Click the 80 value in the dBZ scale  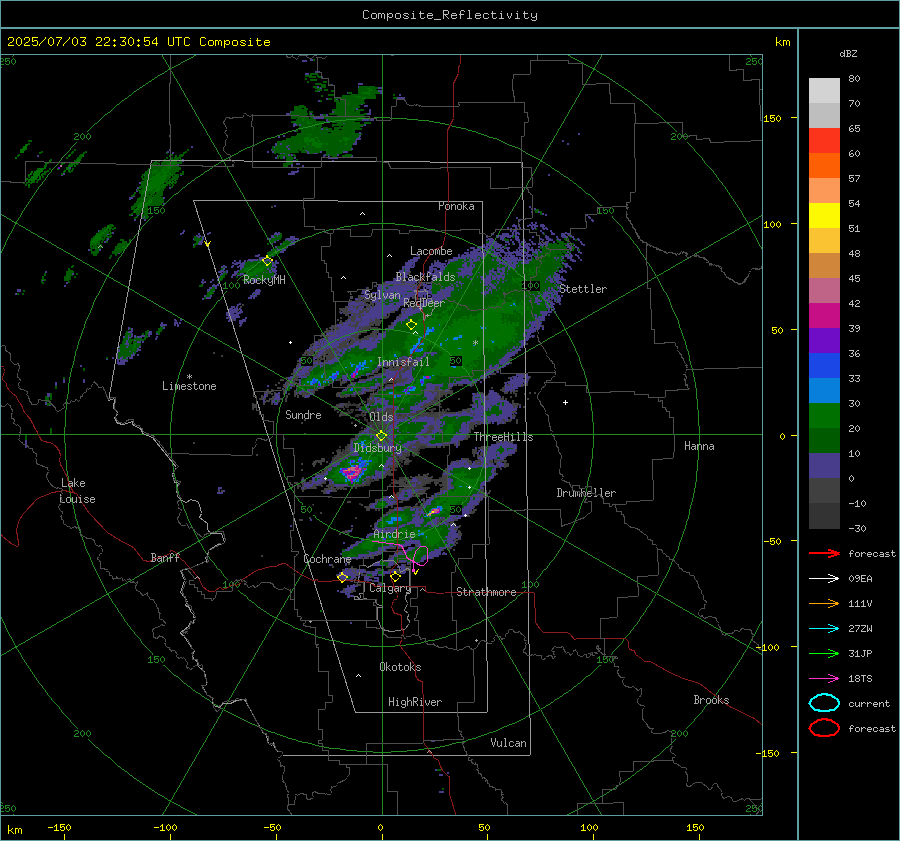click(854, 79)
